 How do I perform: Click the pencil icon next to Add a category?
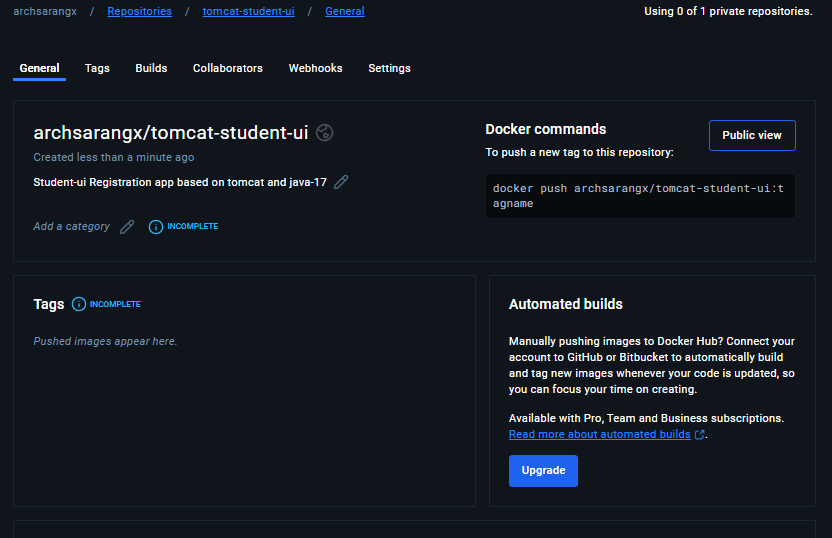[x=127, y=227]
